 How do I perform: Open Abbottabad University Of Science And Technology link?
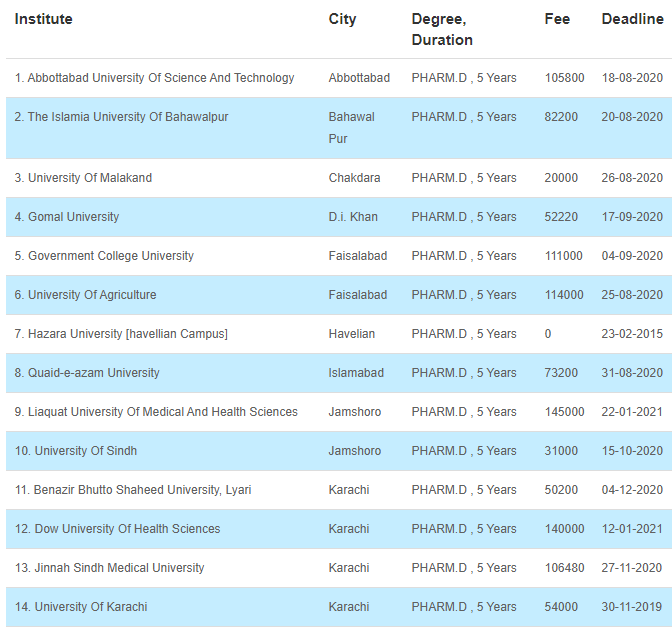pyautogui.click(x=161, y=78)
